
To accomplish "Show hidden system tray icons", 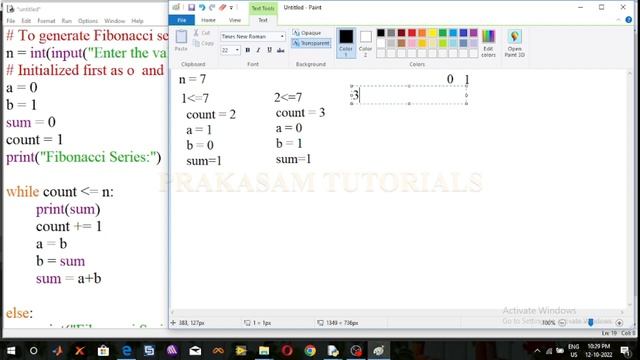I will click(537, 351).
